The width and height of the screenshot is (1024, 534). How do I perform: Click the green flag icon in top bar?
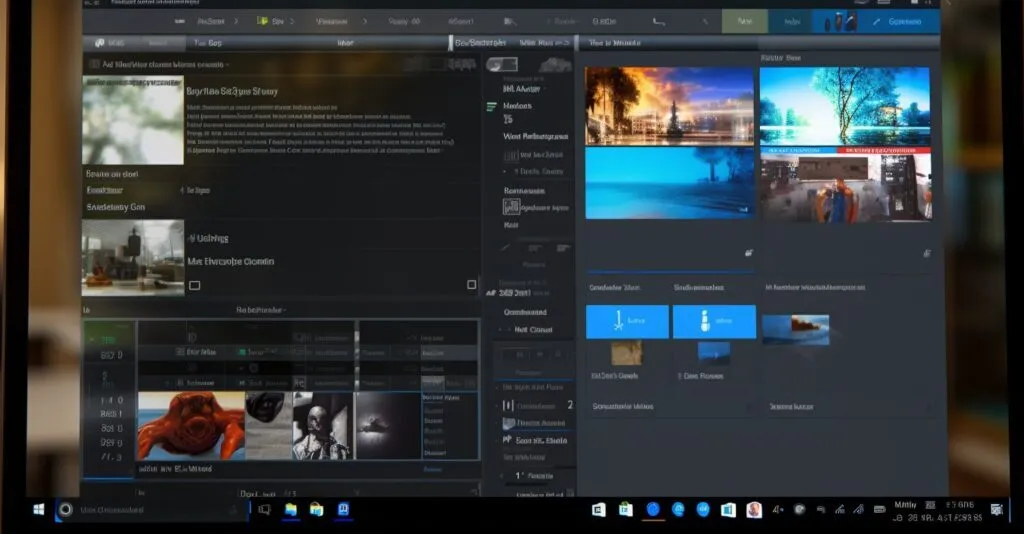coord(263,21)
